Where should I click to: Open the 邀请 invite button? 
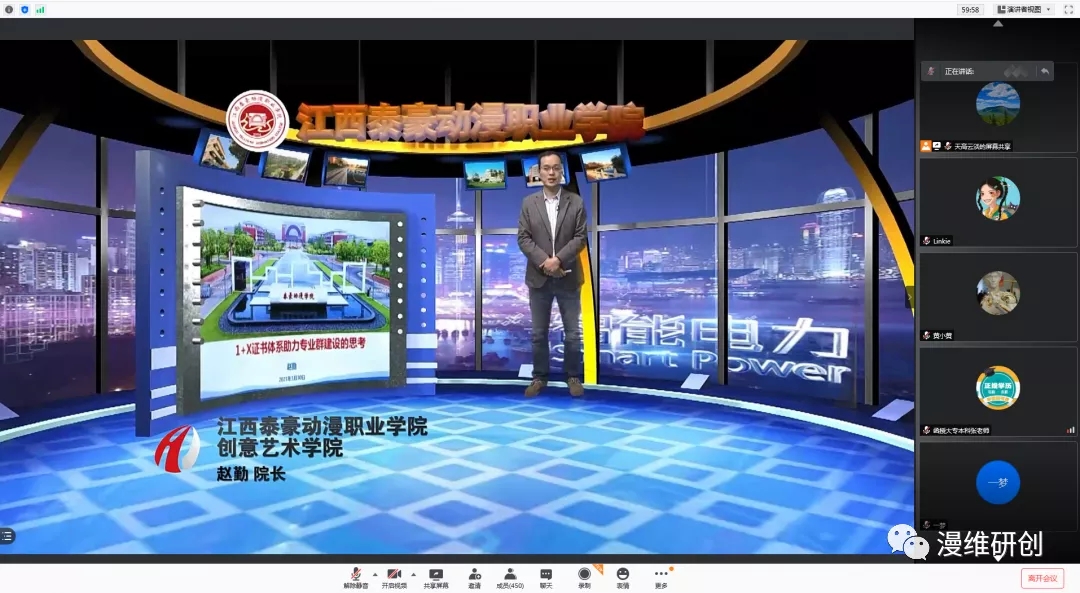[x=475, y=578]
